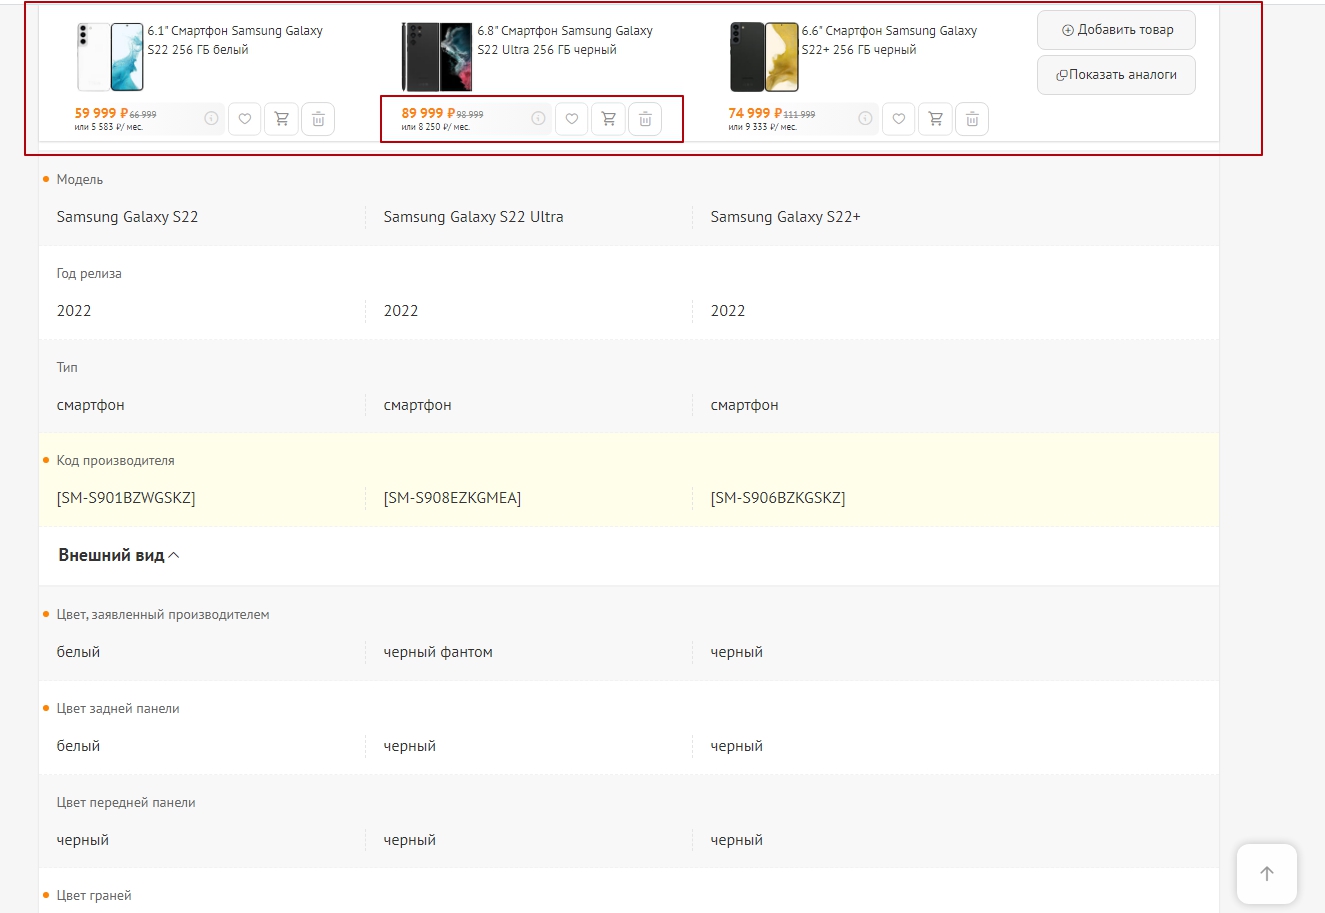Screen dimensions: 1325x913
Task: Delete Galaxy S22 Ultra from comparison
Action: coord(645,119)
